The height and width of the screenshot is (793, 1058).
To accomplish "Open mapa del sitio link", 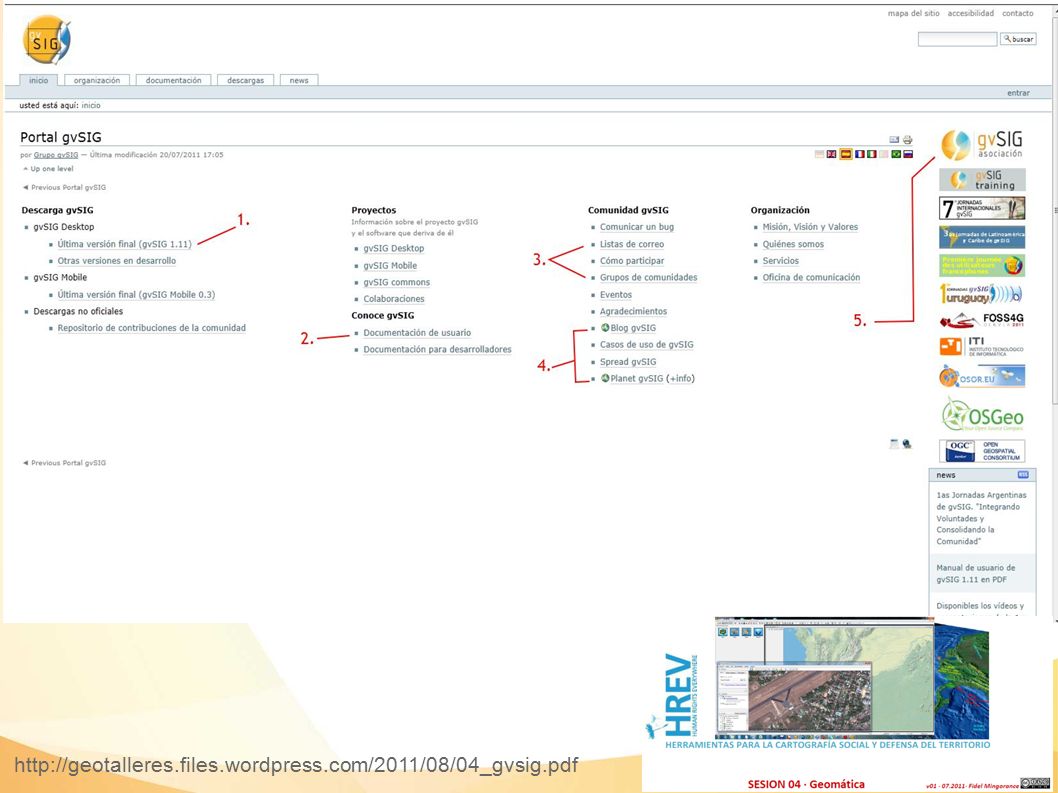I will pyautogui.click(x=914, y=13).
